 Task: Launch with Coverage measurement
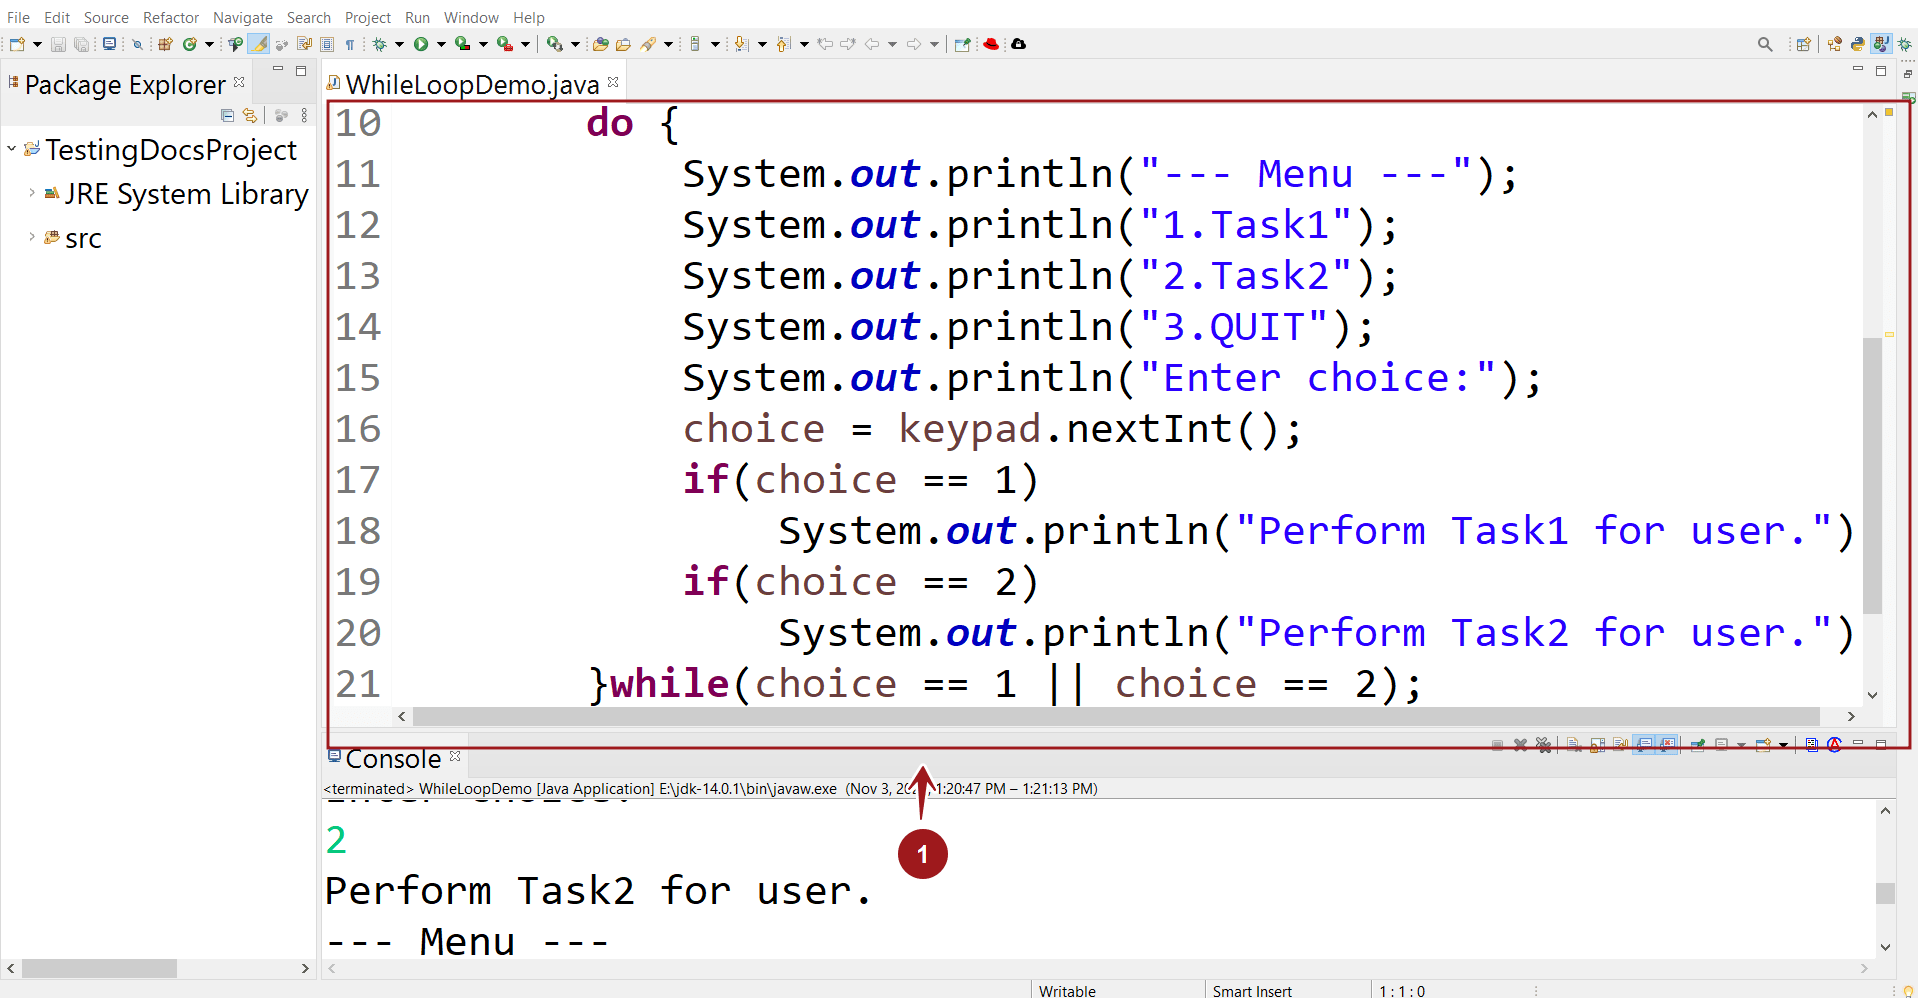coord(462,43)
